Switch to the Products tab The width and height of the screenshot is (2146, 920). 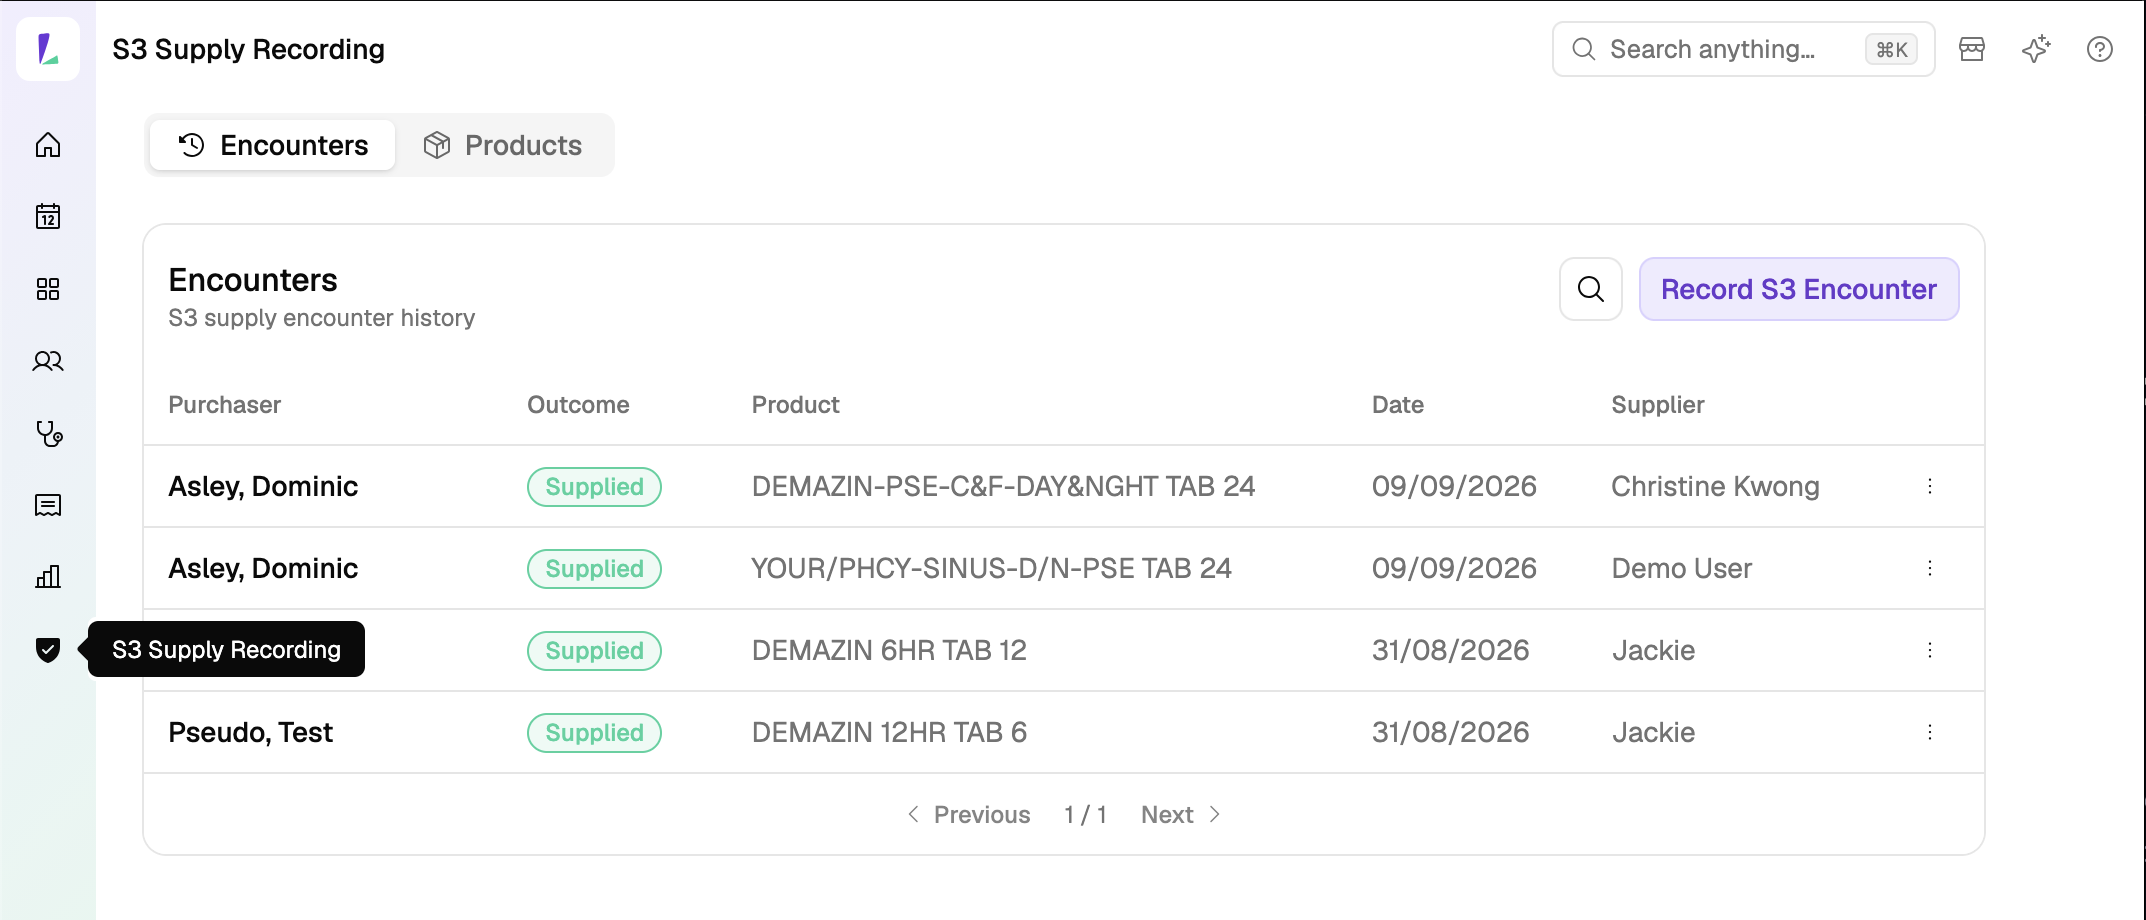coord(503,145)
